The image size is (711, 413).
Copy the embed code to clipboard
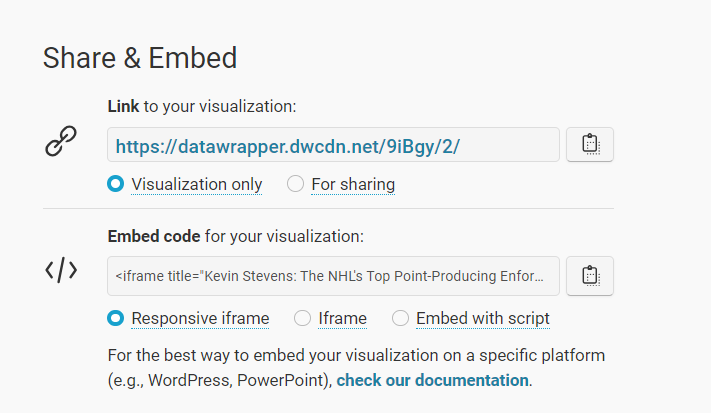click(590, 276)
